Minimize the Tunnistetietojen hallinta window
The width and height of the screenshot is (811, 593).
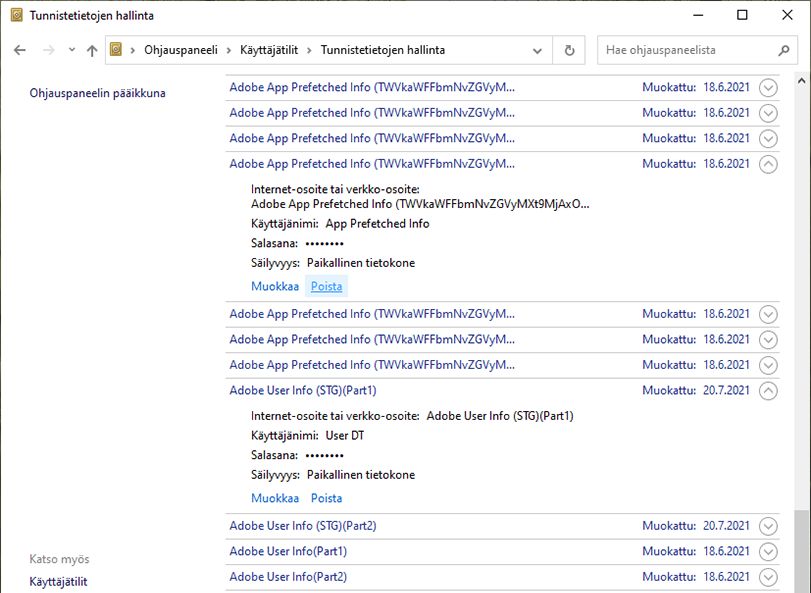coord(698,15)
